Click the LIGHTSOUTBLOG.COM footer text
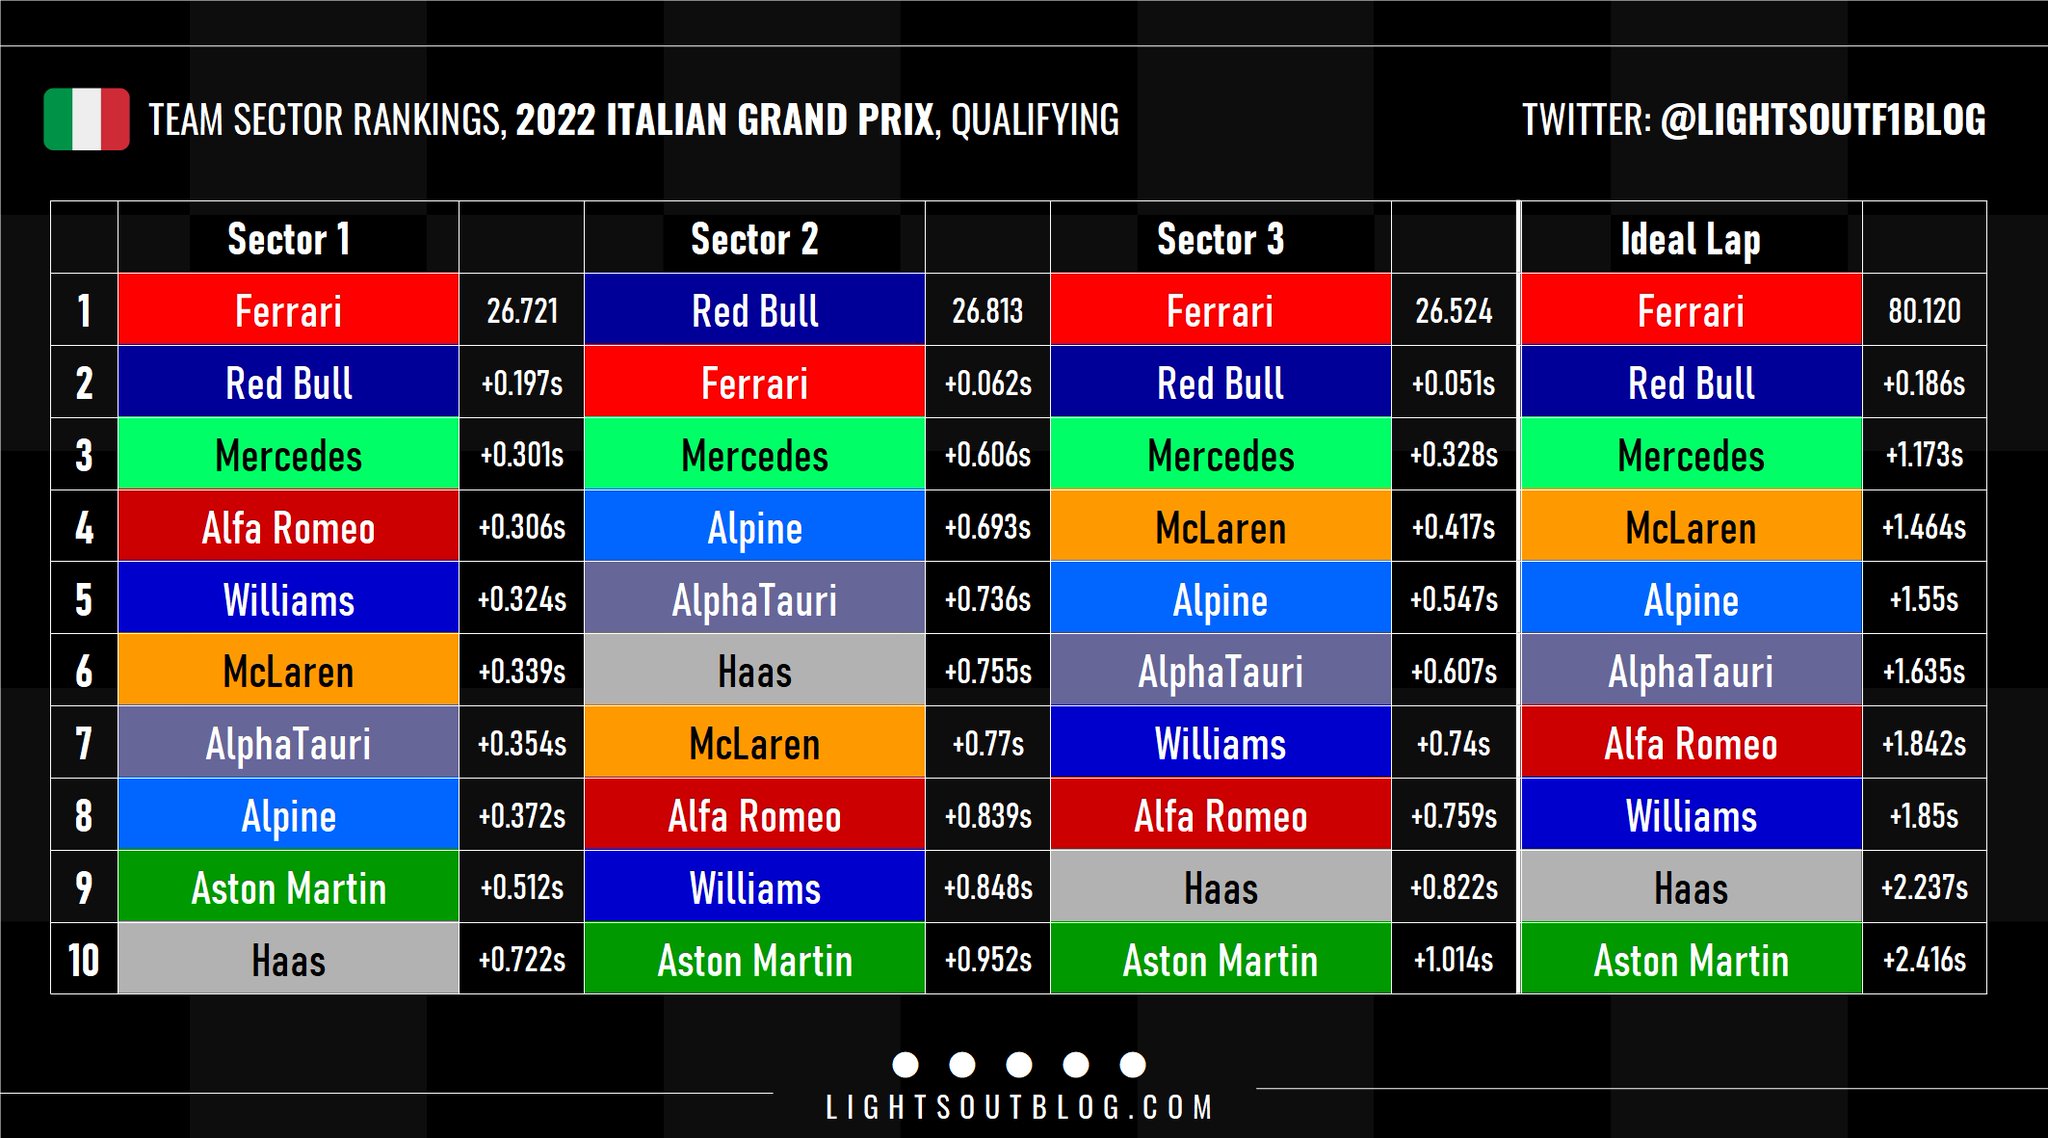Screen dimensions: 2048x1138 (x=1019, y=1108)
